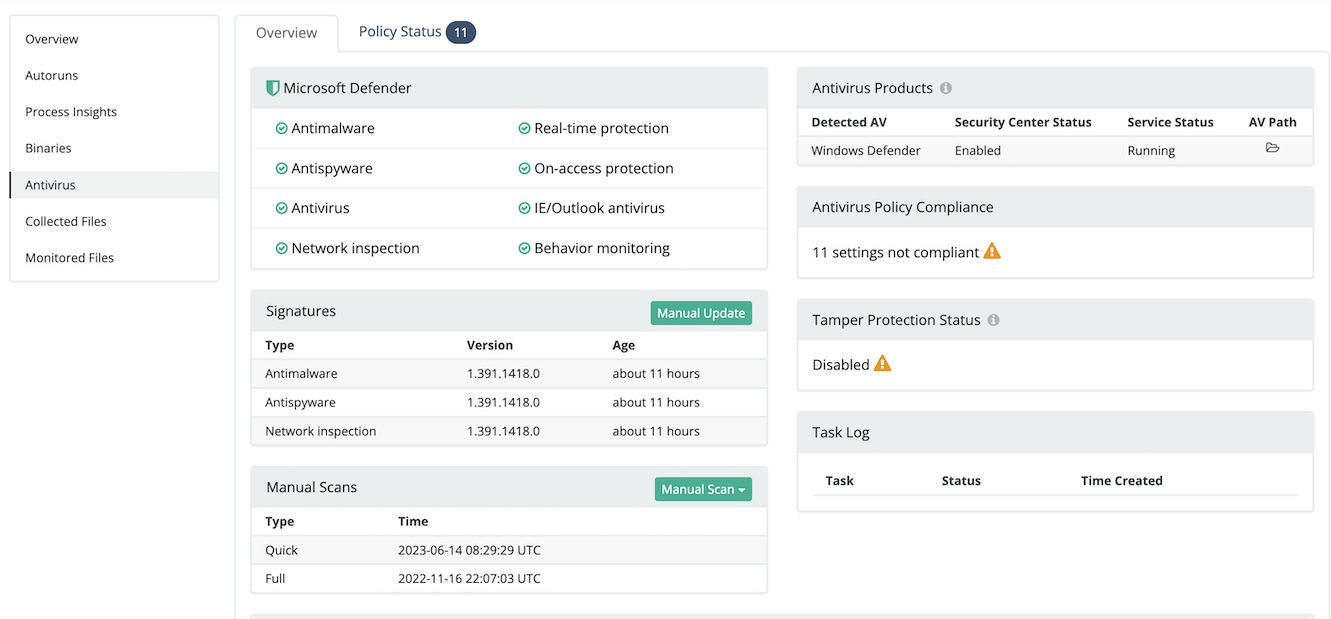Click the Real-time protection check icon
Viewport: 1331px width, 619px height.
[x=524, y=128]
